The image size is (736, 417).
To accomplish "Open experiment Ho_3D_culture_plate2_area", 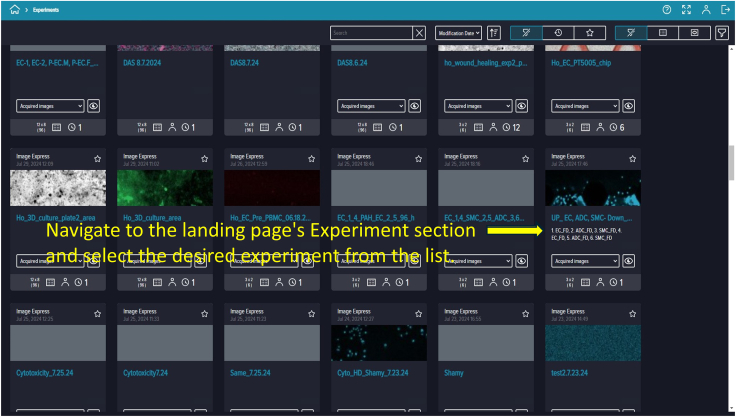I will point(56,218).
